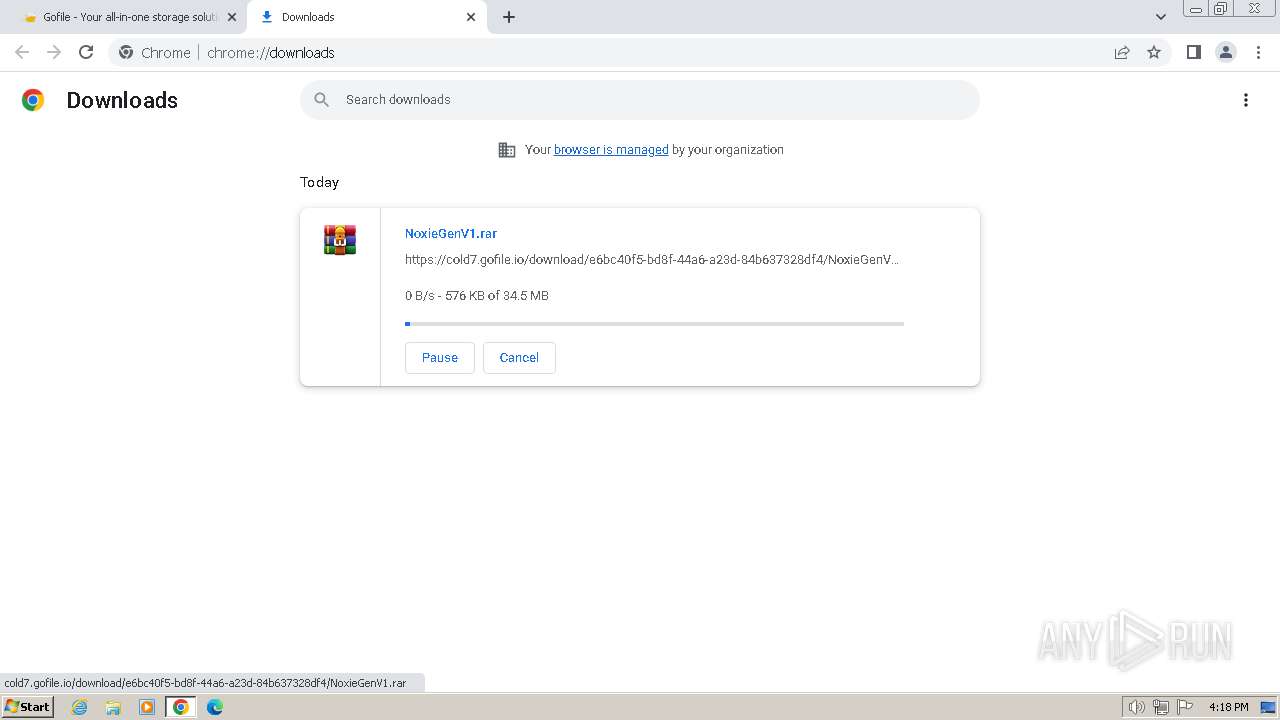Click the WinRAR archive file icon
Screen dimensions: 1280x720
click(x=340, y=240)
